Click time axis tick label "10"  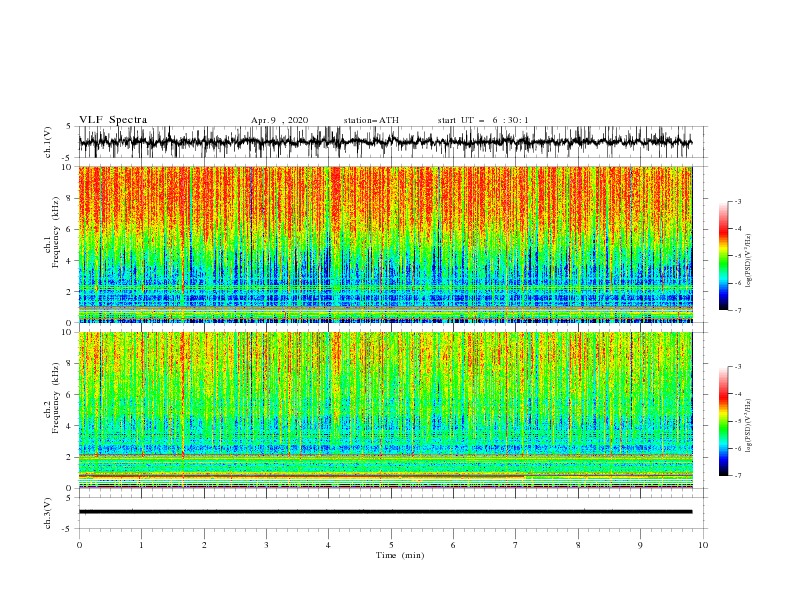703,545
